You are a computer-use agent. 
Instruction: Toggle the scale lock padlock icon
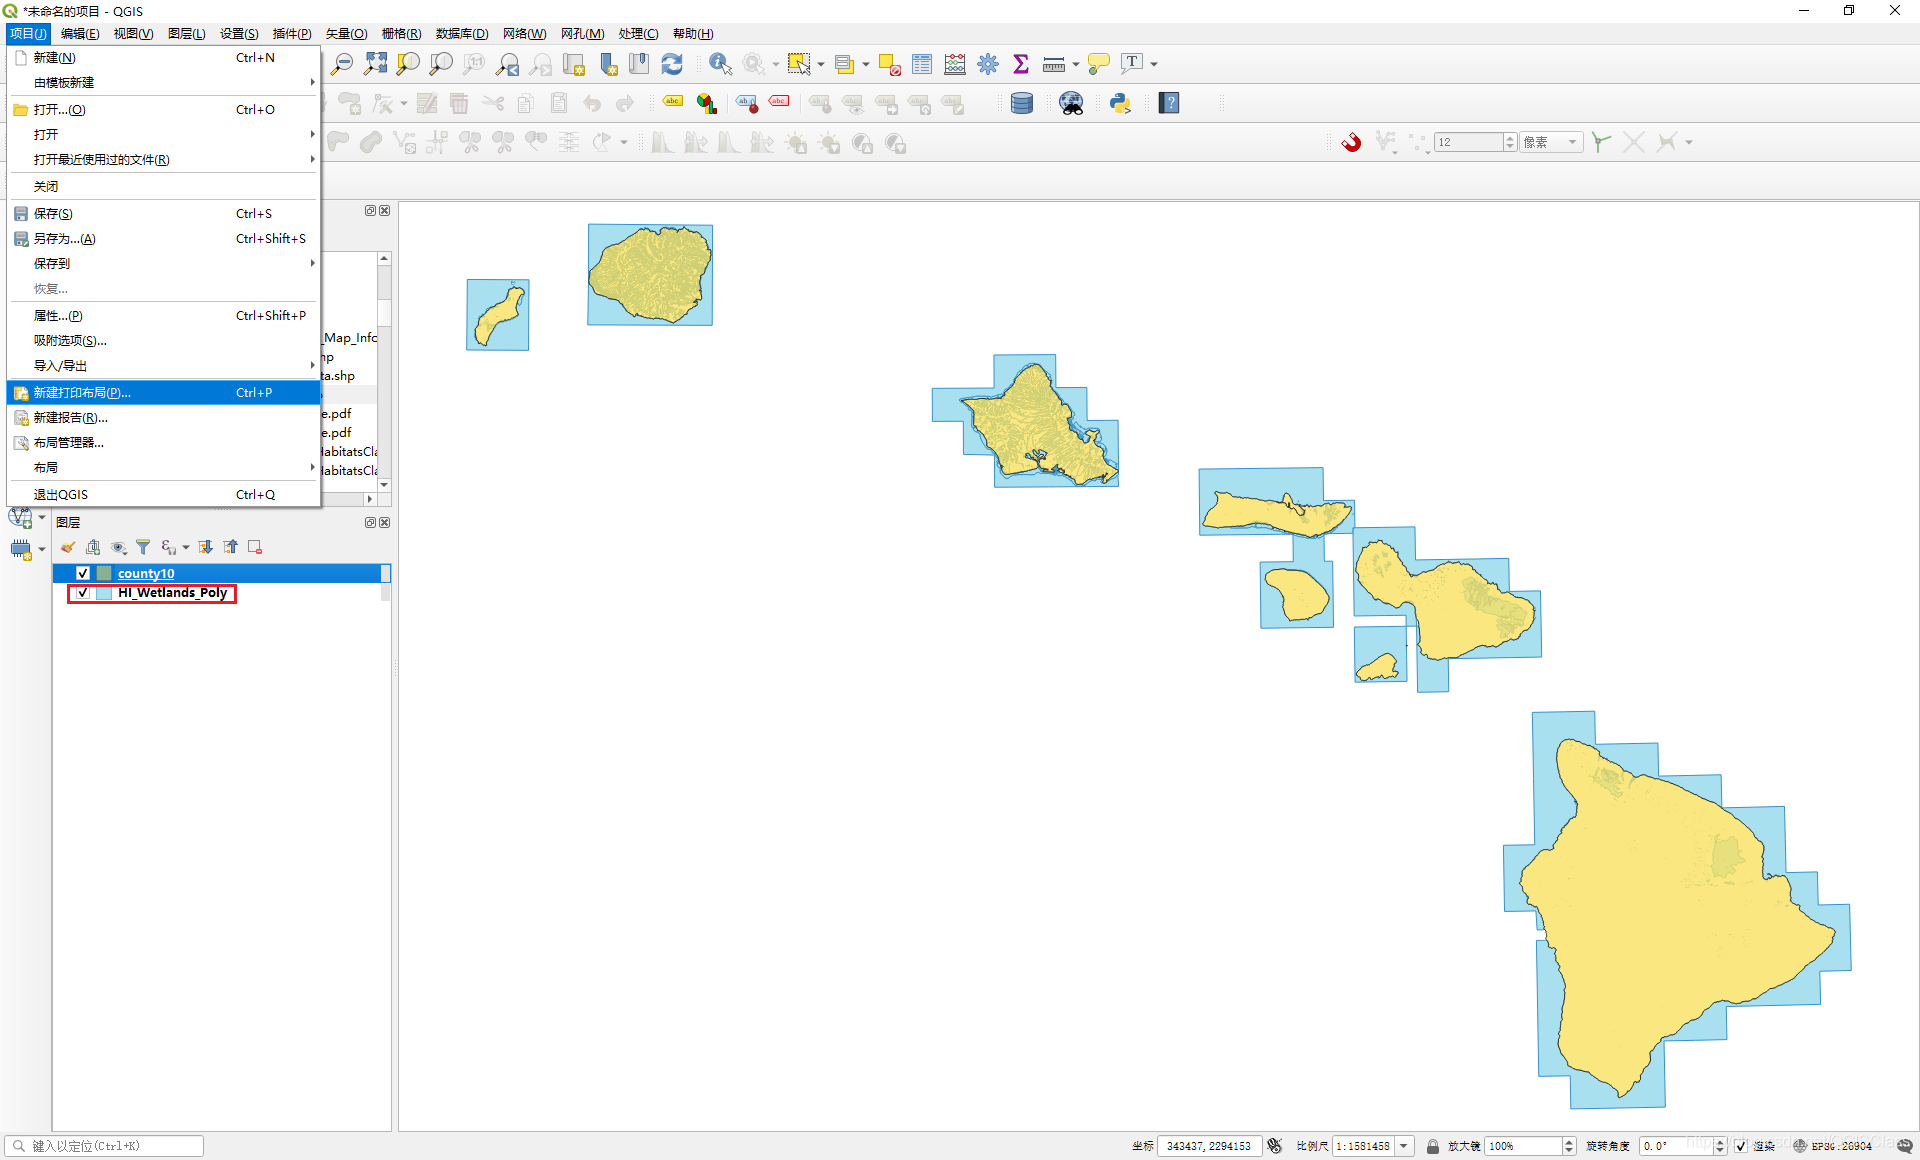pyautogui.click(x=1432, y=1146)
